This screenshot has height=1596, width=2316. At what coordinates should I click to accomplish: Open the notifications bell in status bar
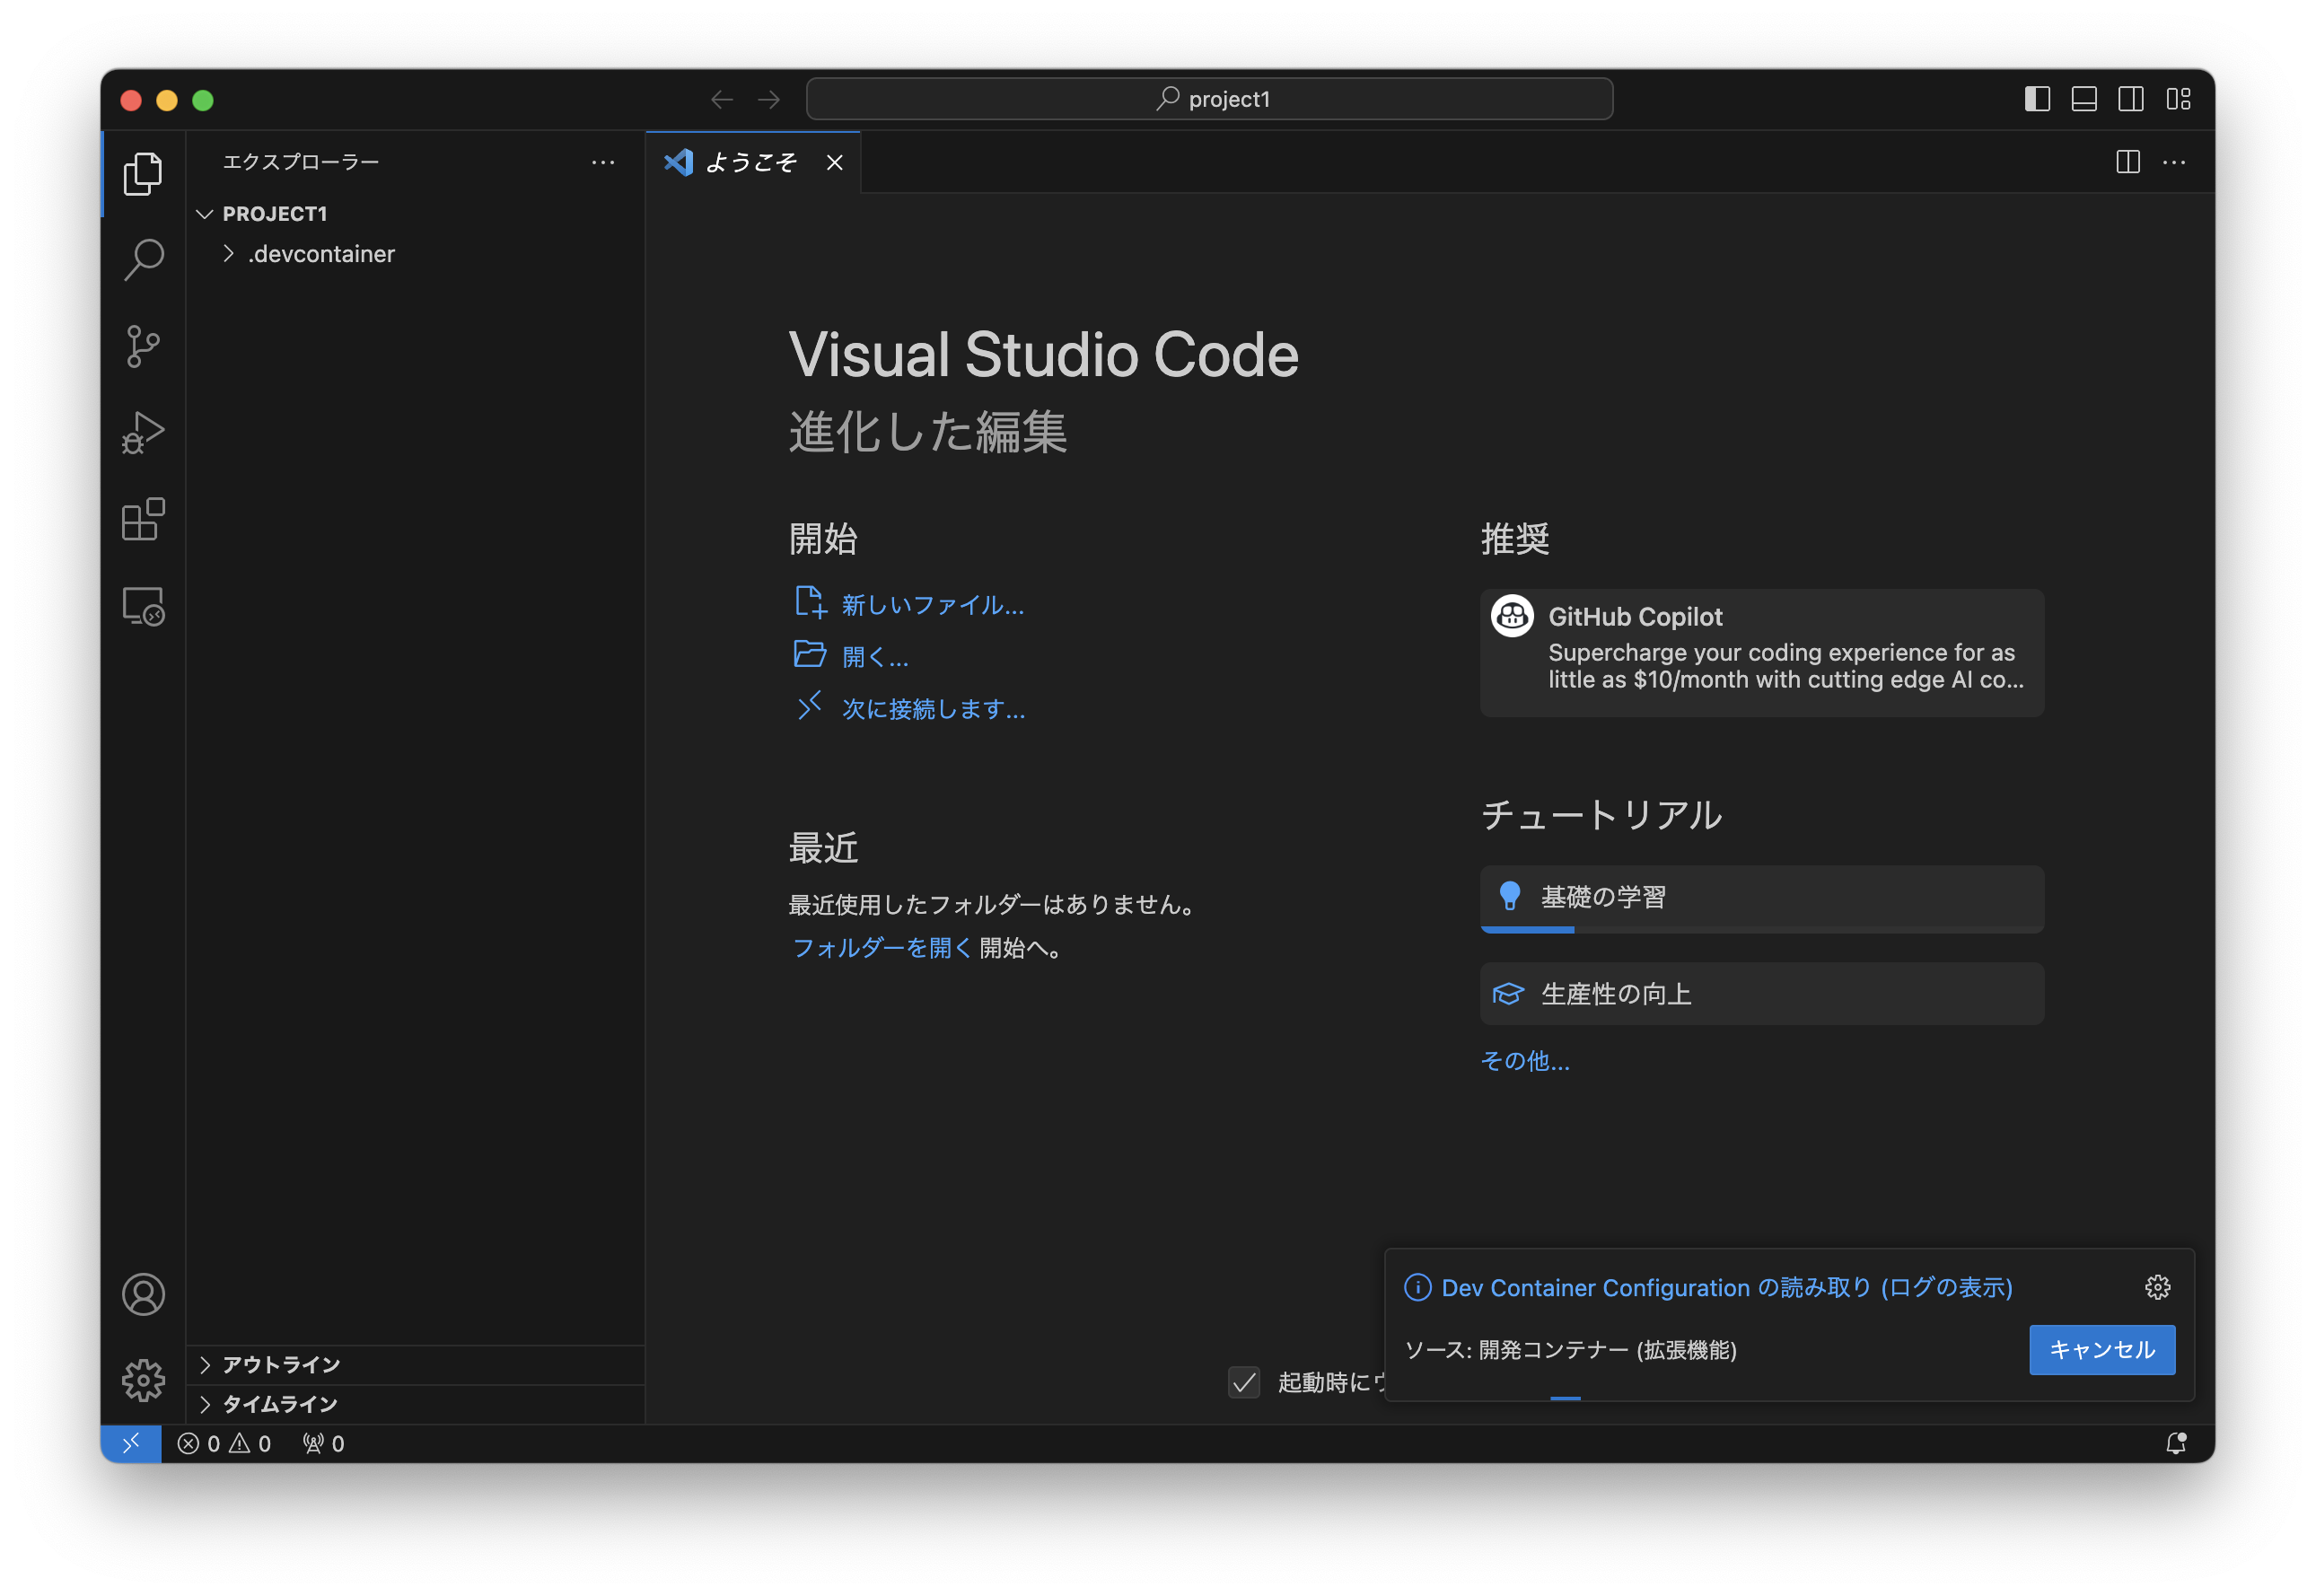(x=2175, y=1443)
